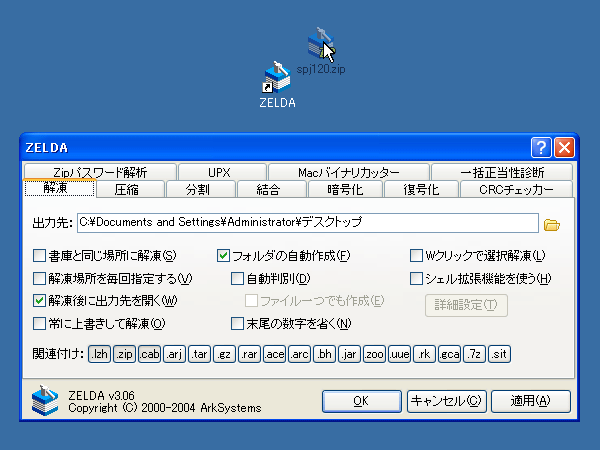The image size is (600, 450).
Task: Open the 分割 tab
Action: click(x=201, y=189)
